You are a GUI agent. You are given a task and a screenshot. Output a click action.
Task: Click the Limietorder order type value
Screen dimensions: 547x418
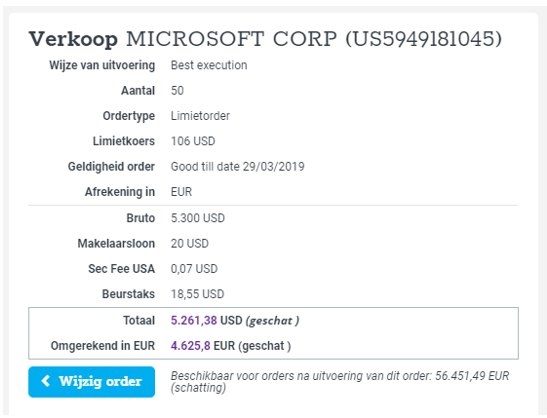tap(200, 116)
